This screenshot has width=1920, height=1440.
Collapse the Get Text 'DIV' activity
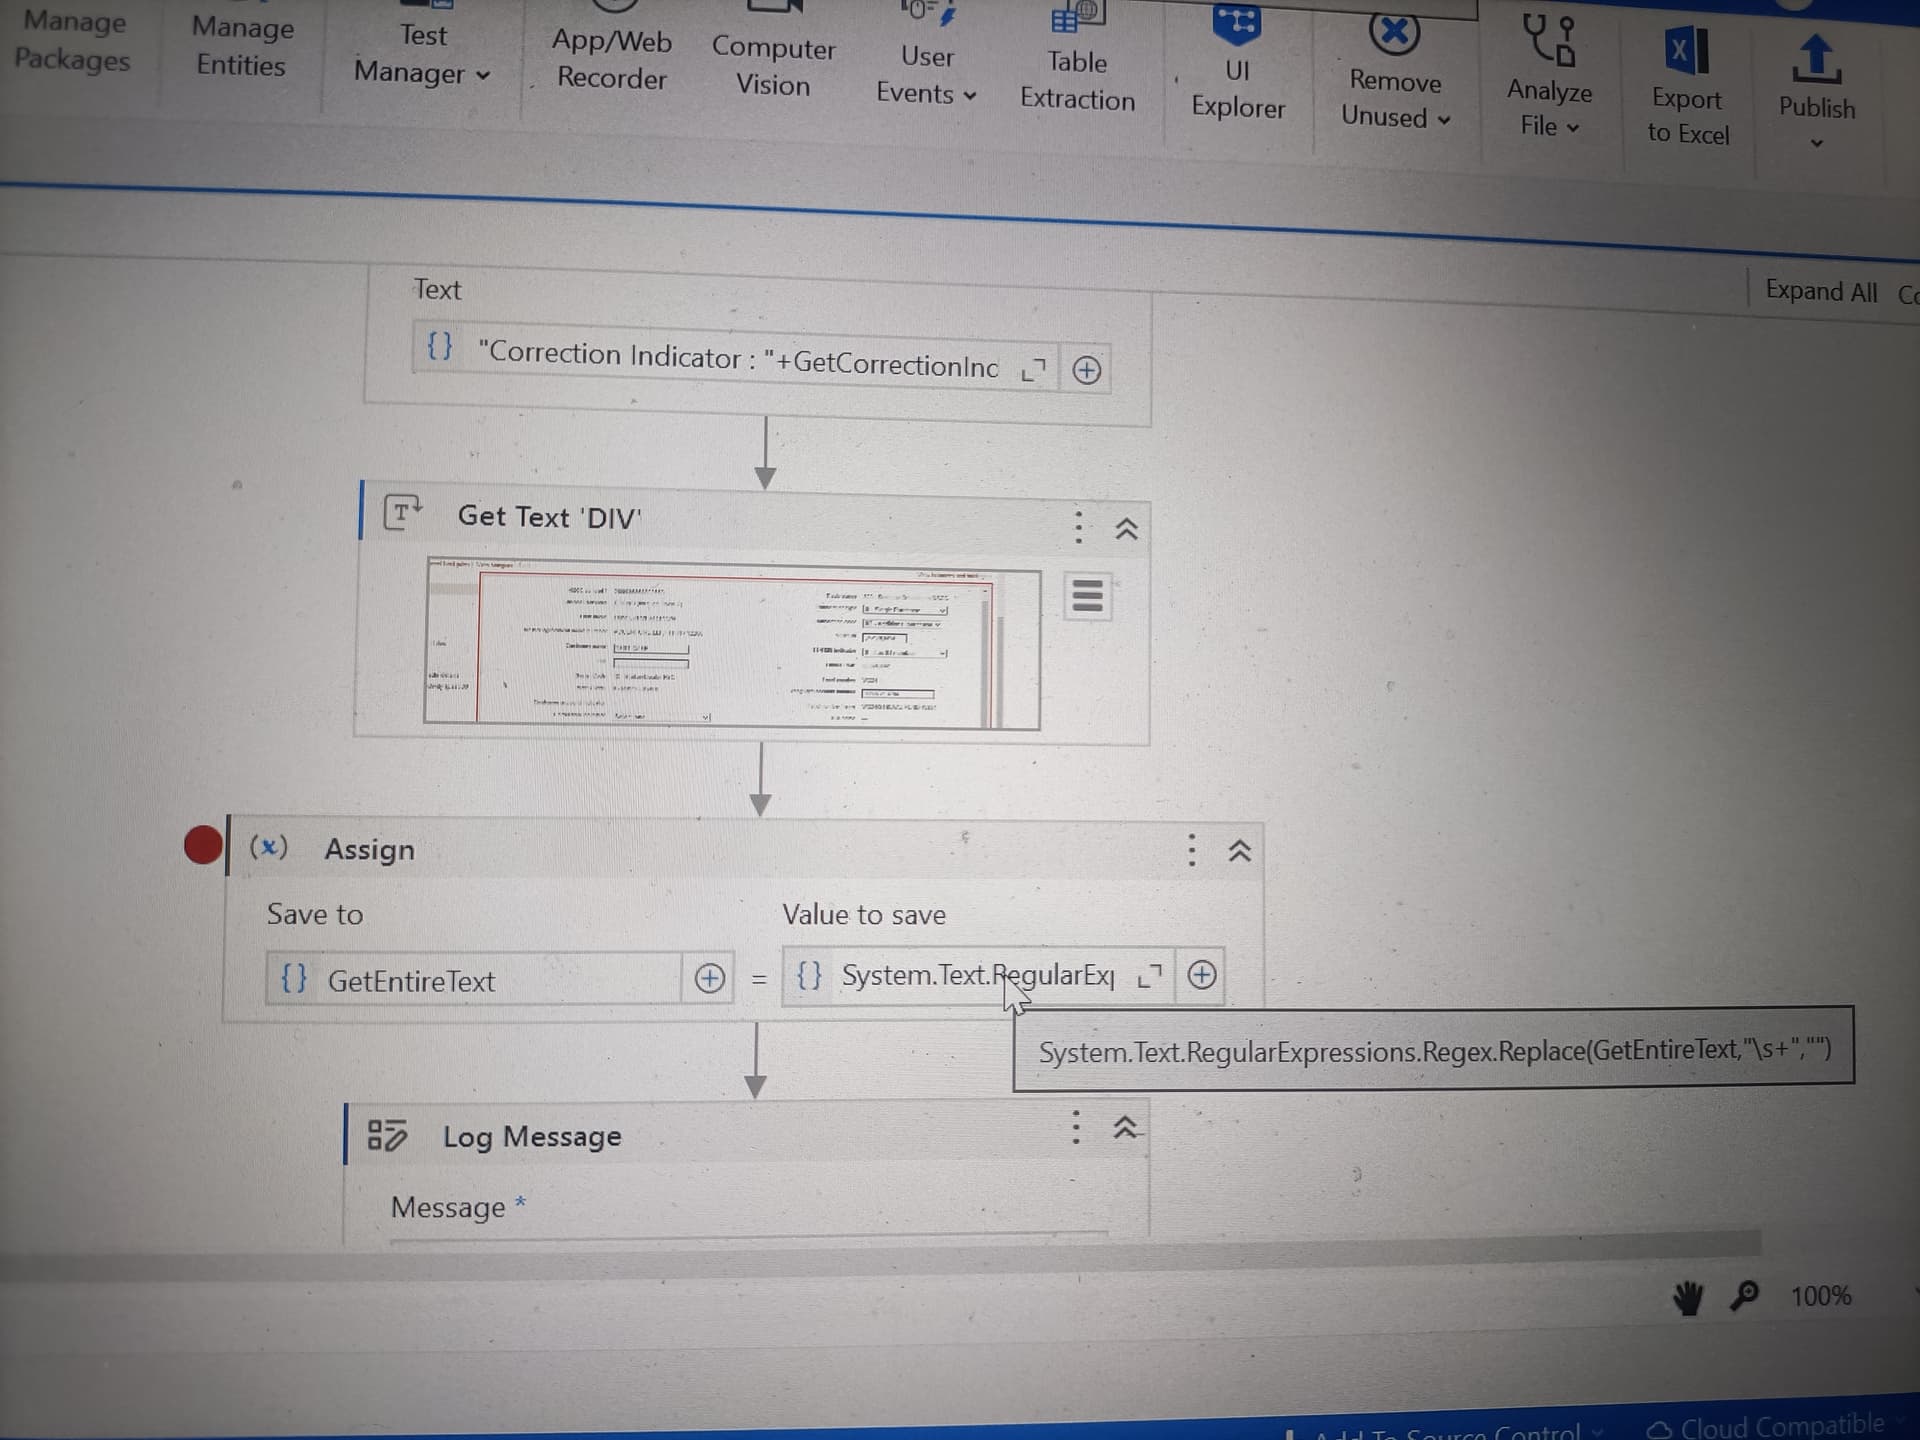(x=1126, y=528)
